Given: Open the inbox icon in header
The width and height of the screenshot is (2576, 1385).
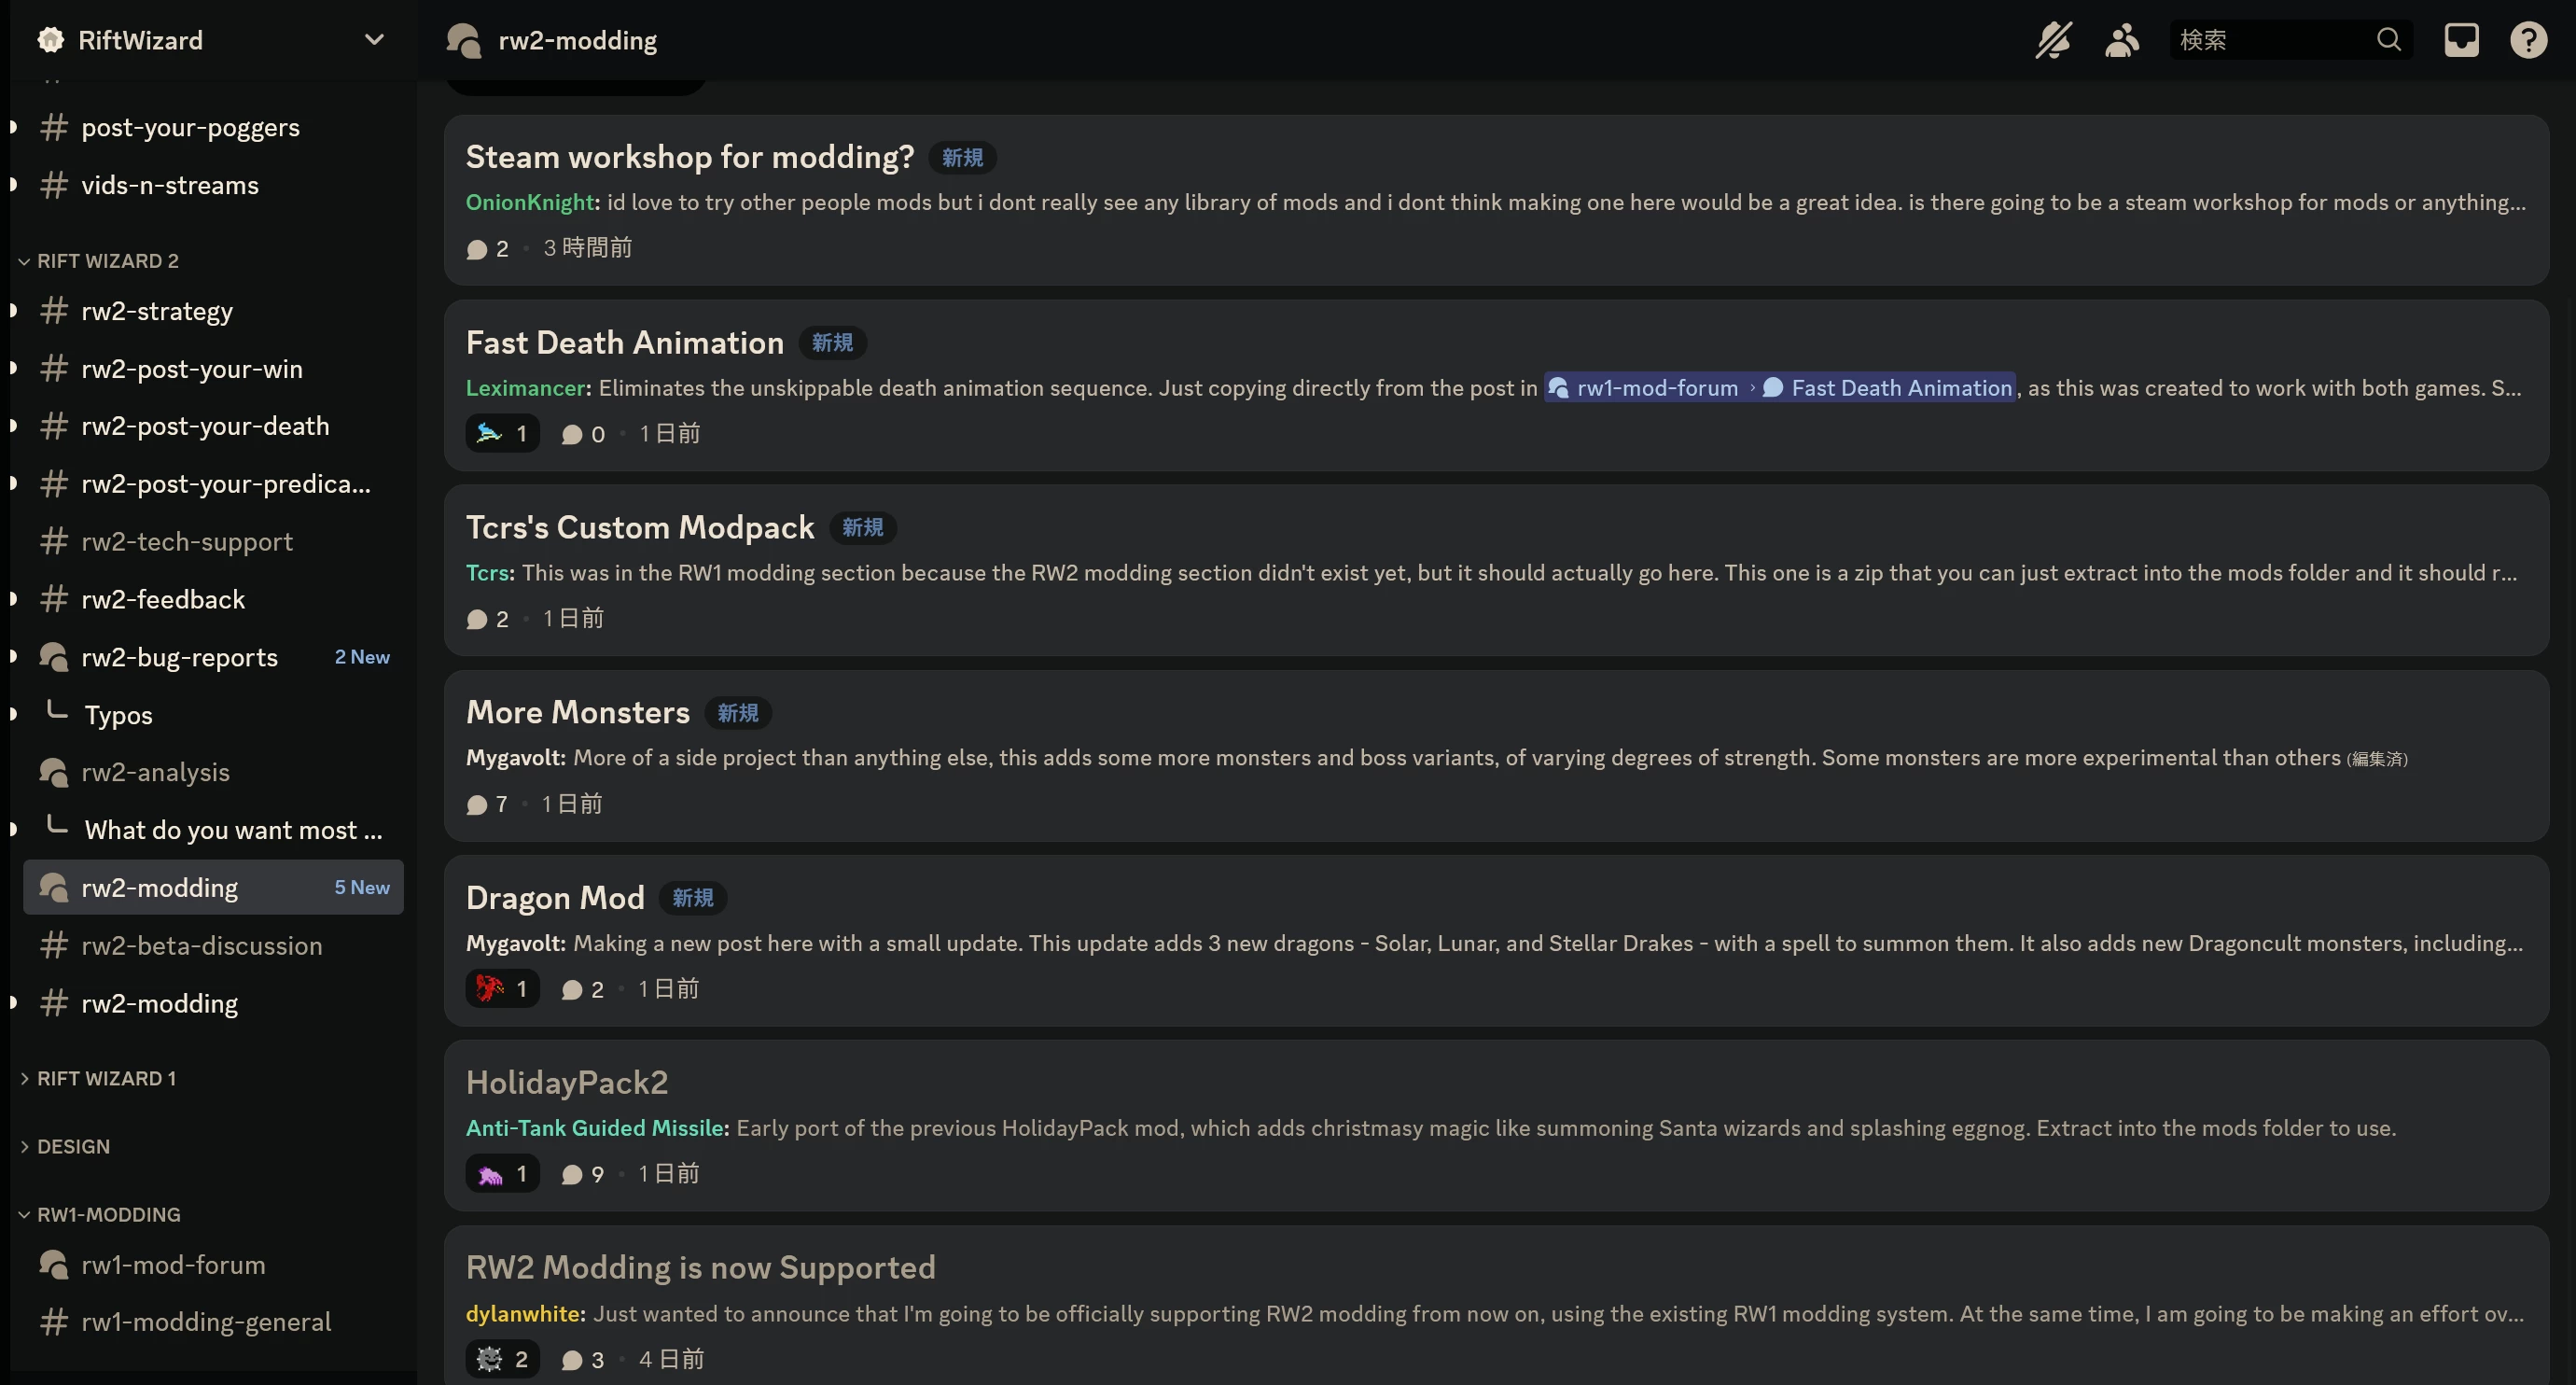Looking at the screenshot, I should [2461, 40].
